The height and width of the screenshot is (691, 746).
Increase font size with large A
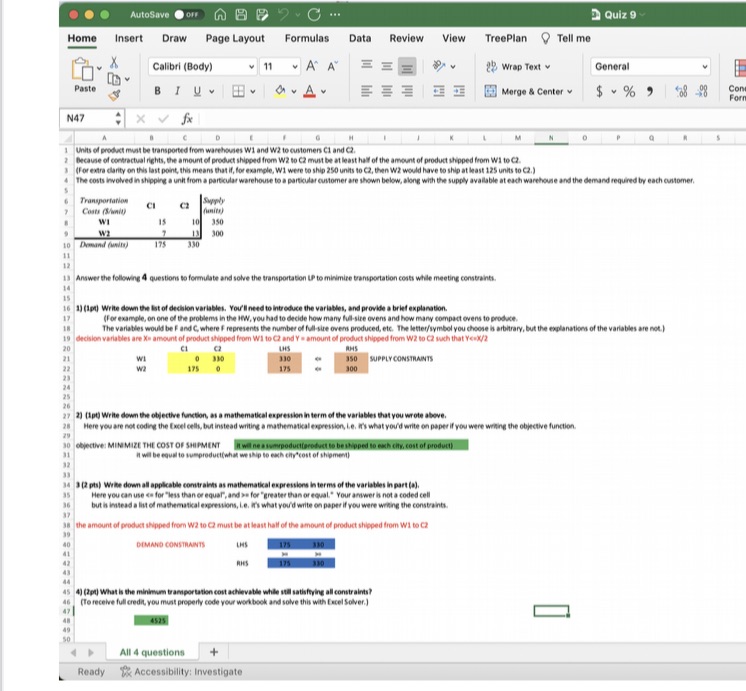point(311,66)
